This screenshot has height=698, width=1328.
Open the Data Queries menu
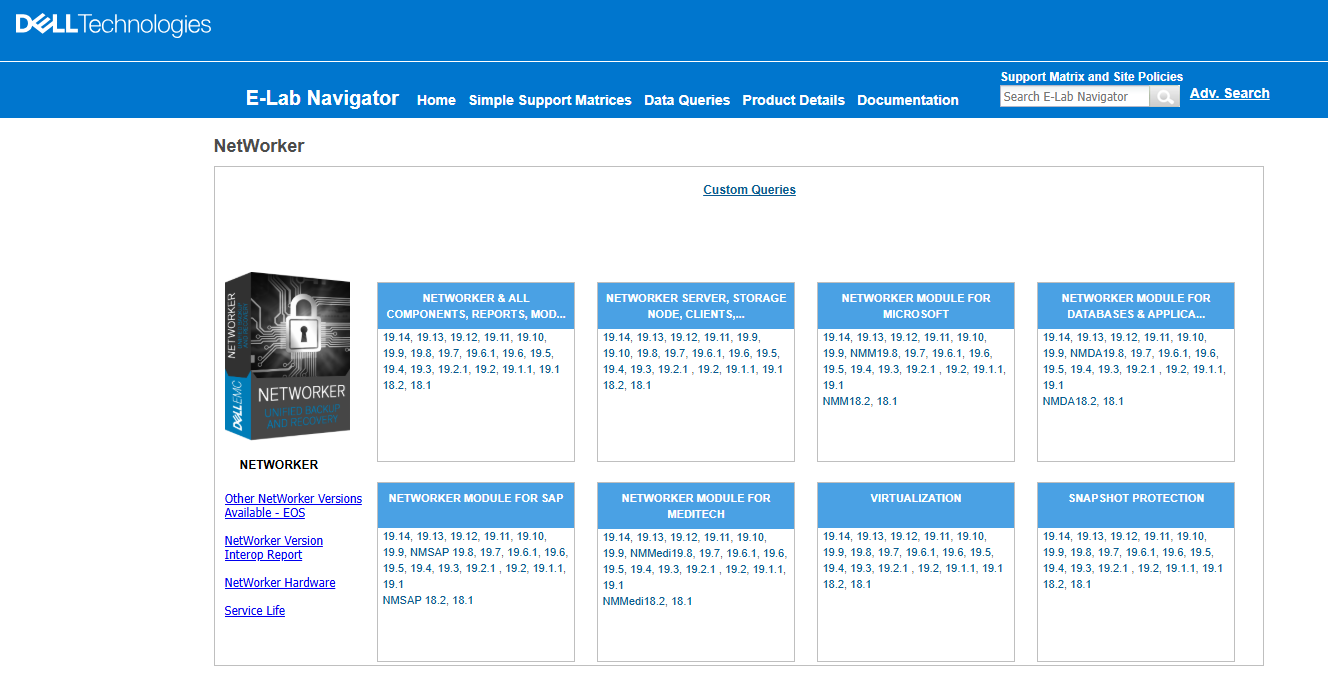tap(687, 100)
